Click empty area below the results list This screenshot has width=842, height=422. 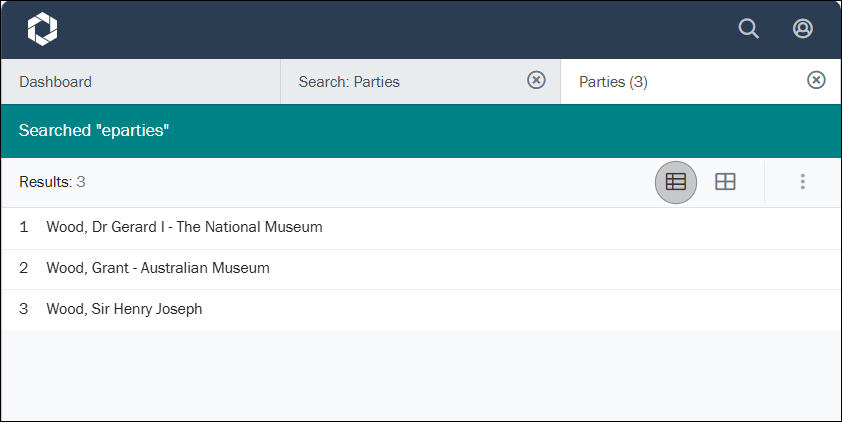[x=420, y=375]
